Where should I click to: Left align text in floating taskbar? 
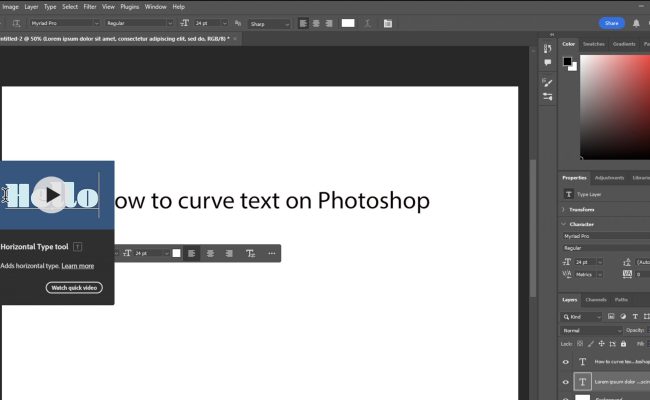coord(191,253)
